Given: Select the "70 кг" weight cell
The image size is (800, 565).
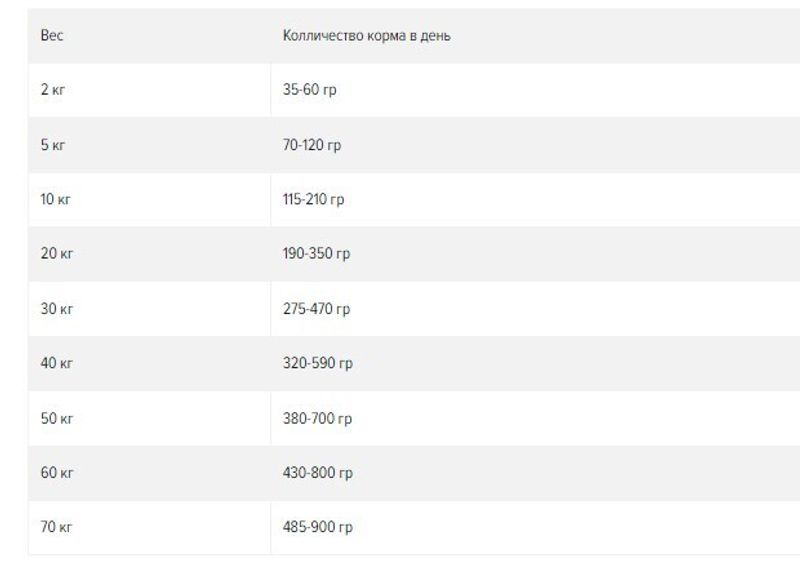Looking at the screenshot, I should tap(57, 527).
